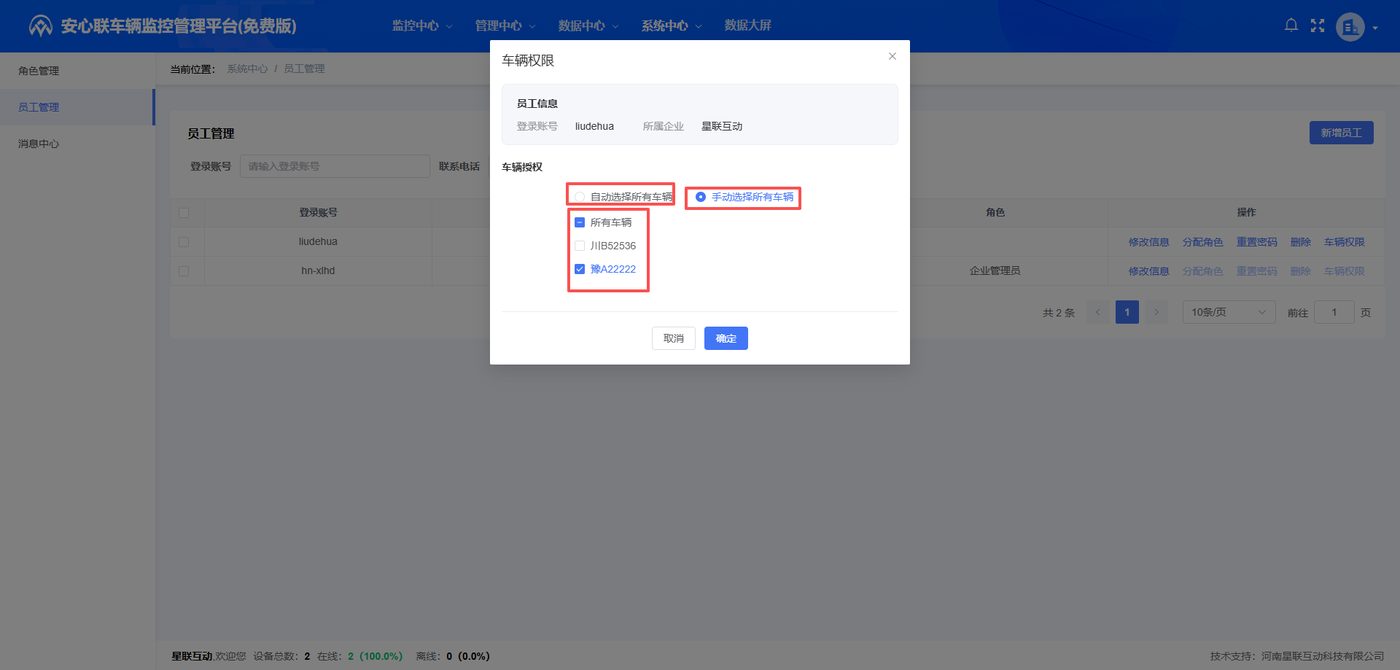The height and width of the screenshot is (670, 1400).
Task: Click 修改信息 for liudehua
Action: click(1149, 242)
